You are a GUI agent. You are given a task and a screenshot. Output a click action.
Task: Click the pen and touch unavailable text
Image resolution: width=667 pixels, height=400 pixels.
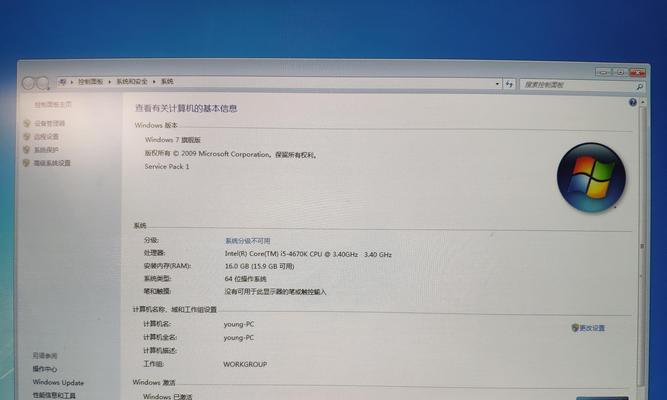(275, 291)
